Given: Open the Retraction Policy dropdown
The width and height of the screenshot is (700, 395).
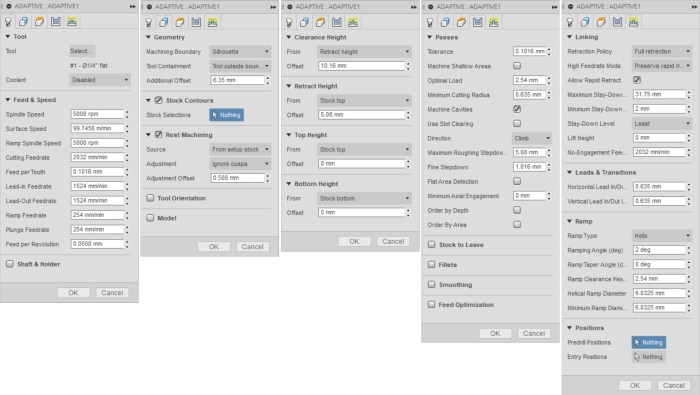Looking at the screenshot, I should point(662,51).
